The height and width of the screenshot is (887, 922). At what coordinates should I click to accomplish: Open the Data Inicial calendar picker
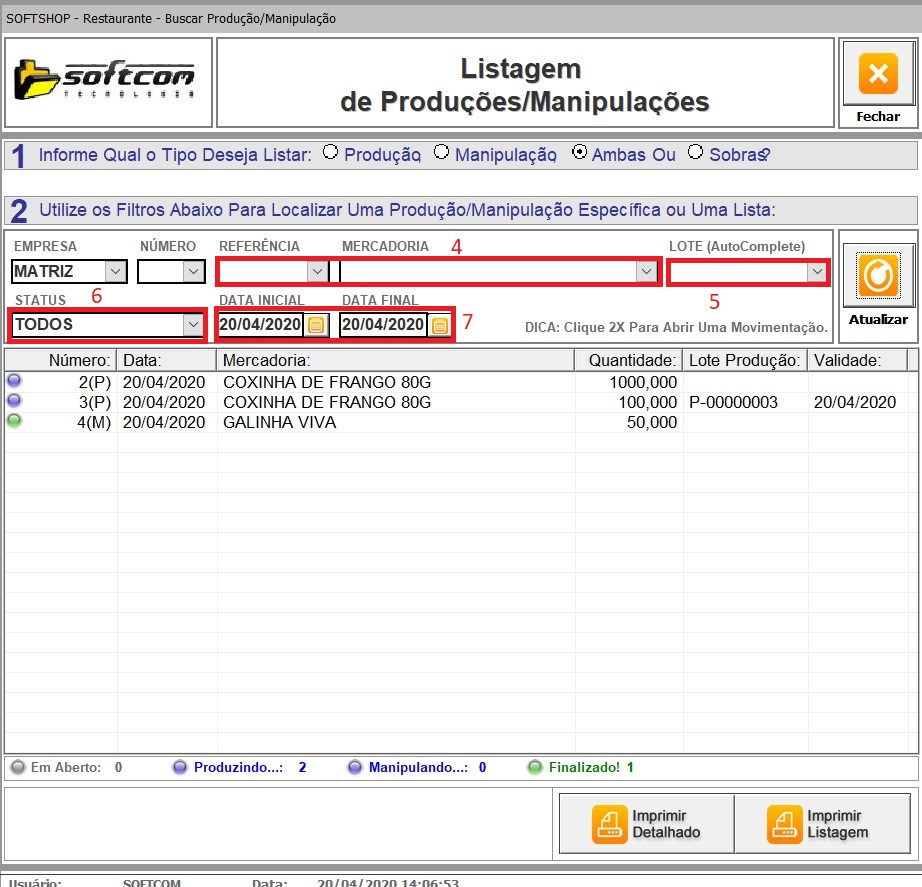316,325
